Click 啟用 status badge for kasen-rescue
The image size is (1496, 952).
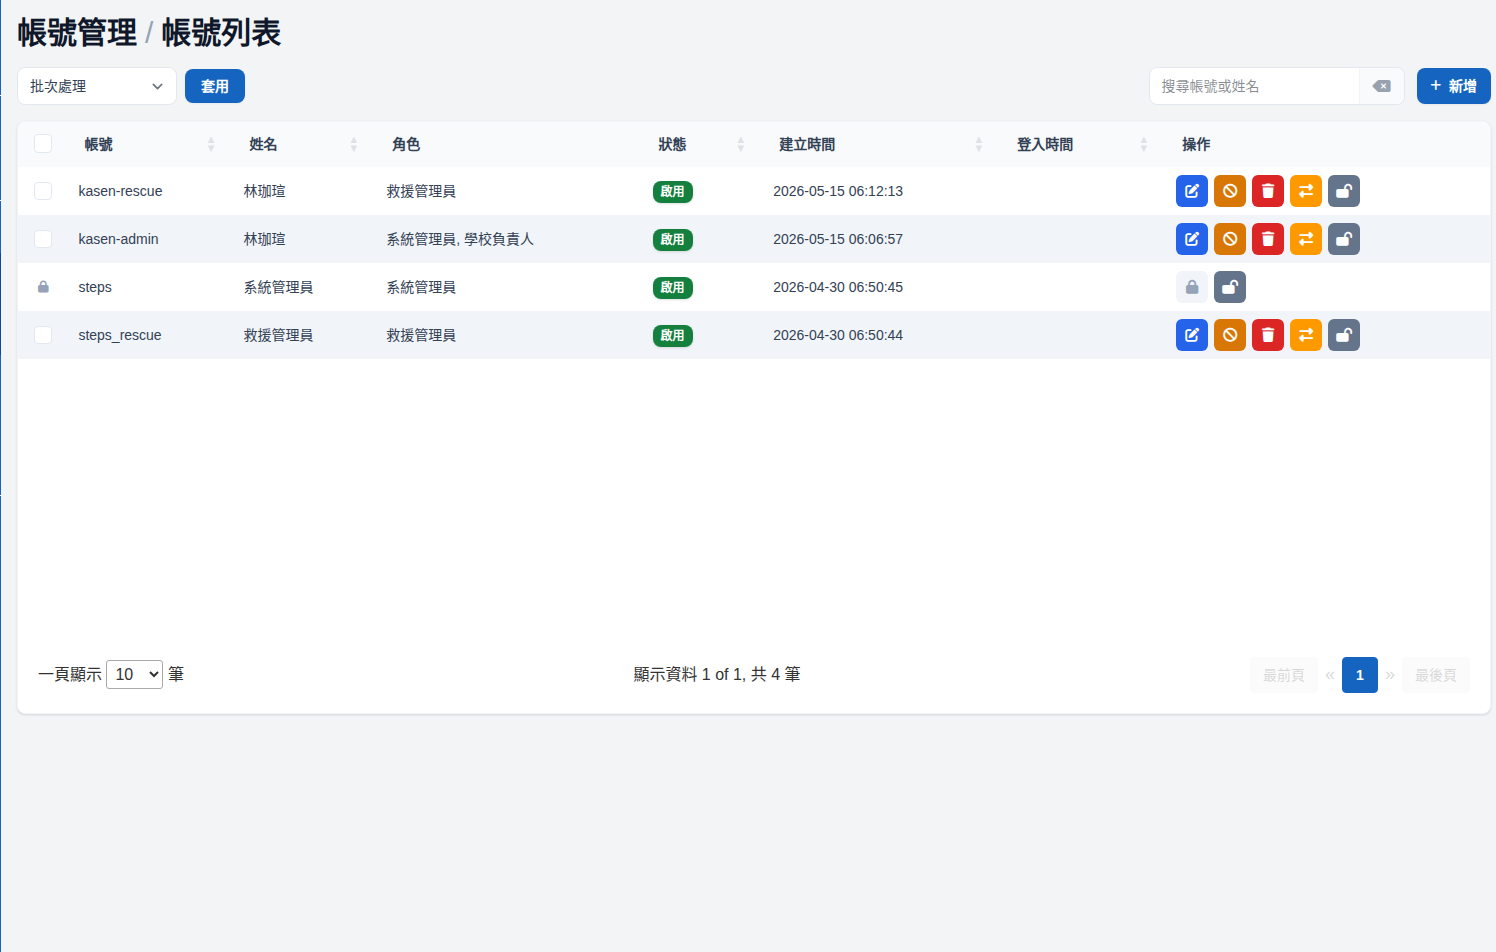(x=673, y=192)
